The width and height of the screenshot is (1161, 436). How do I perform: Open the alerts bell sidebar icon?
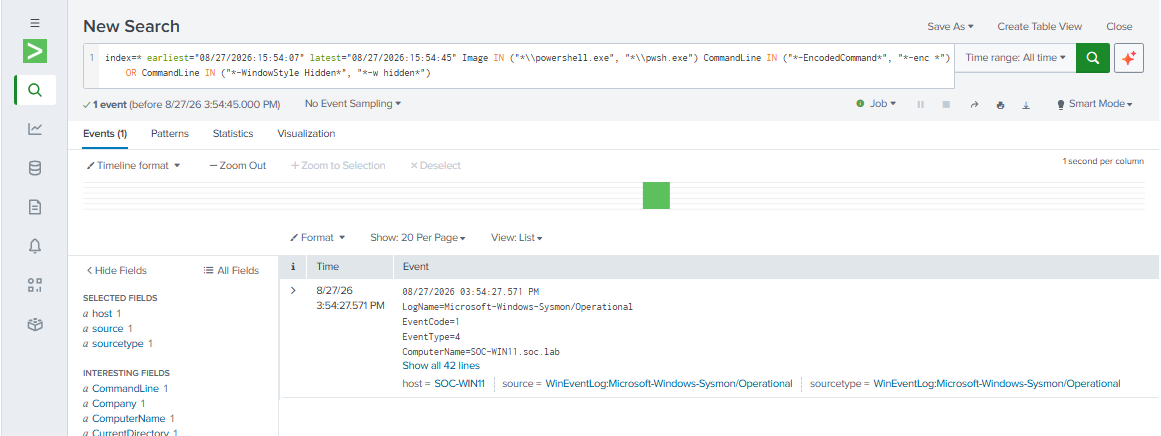coord(35,246)
